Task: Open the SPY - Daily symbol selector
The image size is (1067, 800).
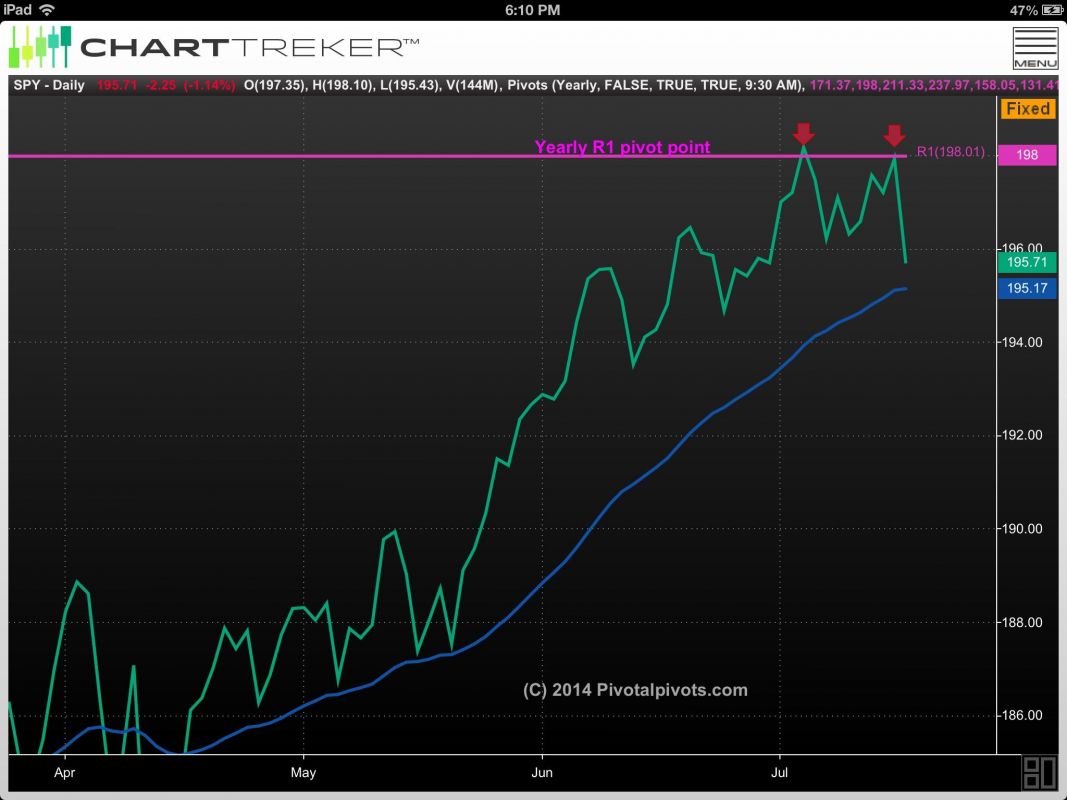Action: coord(48,85)
